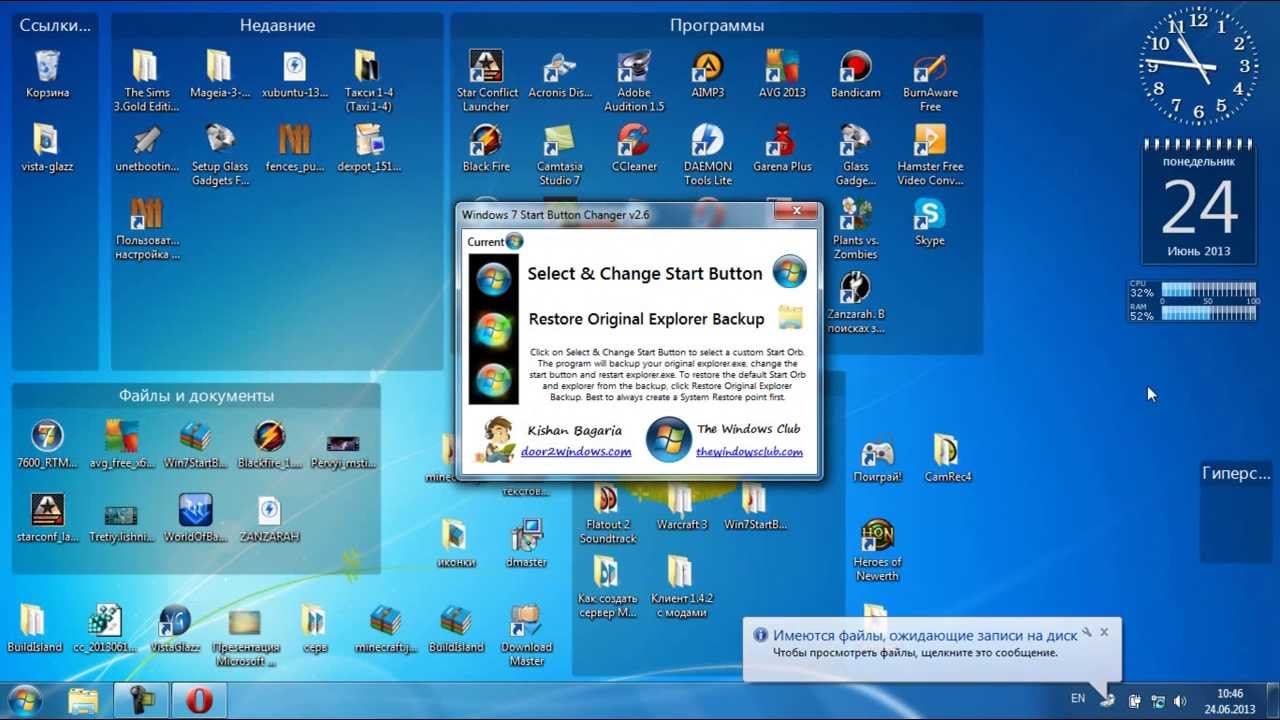Open the thewindowsclub.com link
Image resolution: width=1280 pixels, height=720 pixels.
(x=749, y=451)
